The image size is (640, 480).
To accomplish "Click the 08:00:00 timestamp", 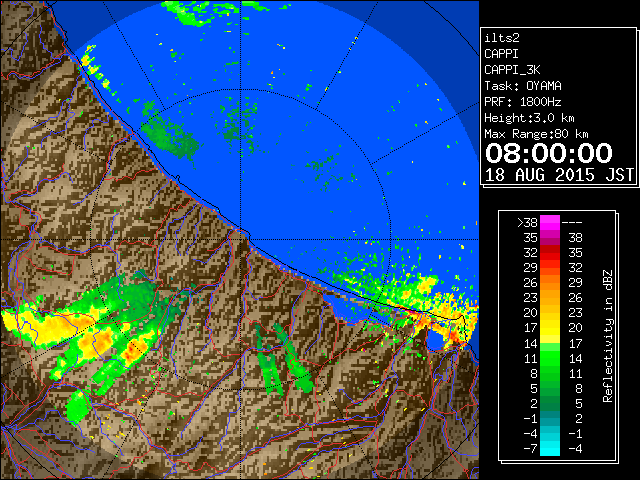I will 549,153.
